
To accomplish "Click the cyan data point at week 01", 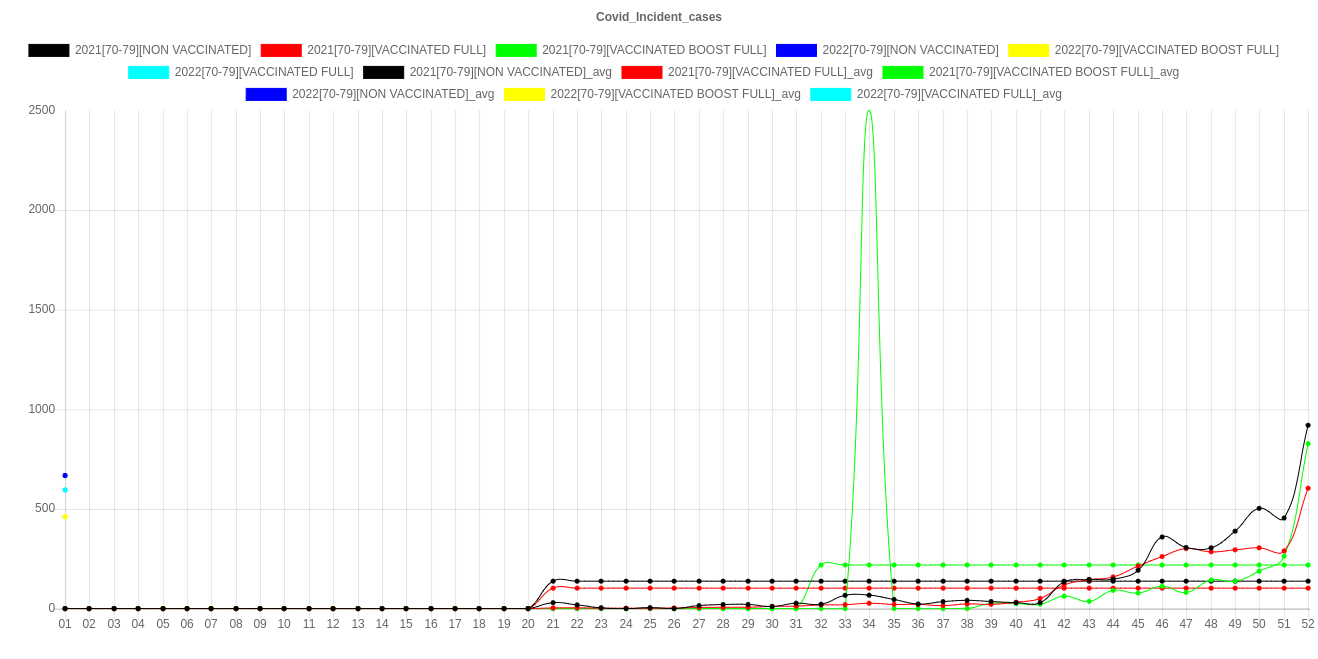I will click(65, 490).
